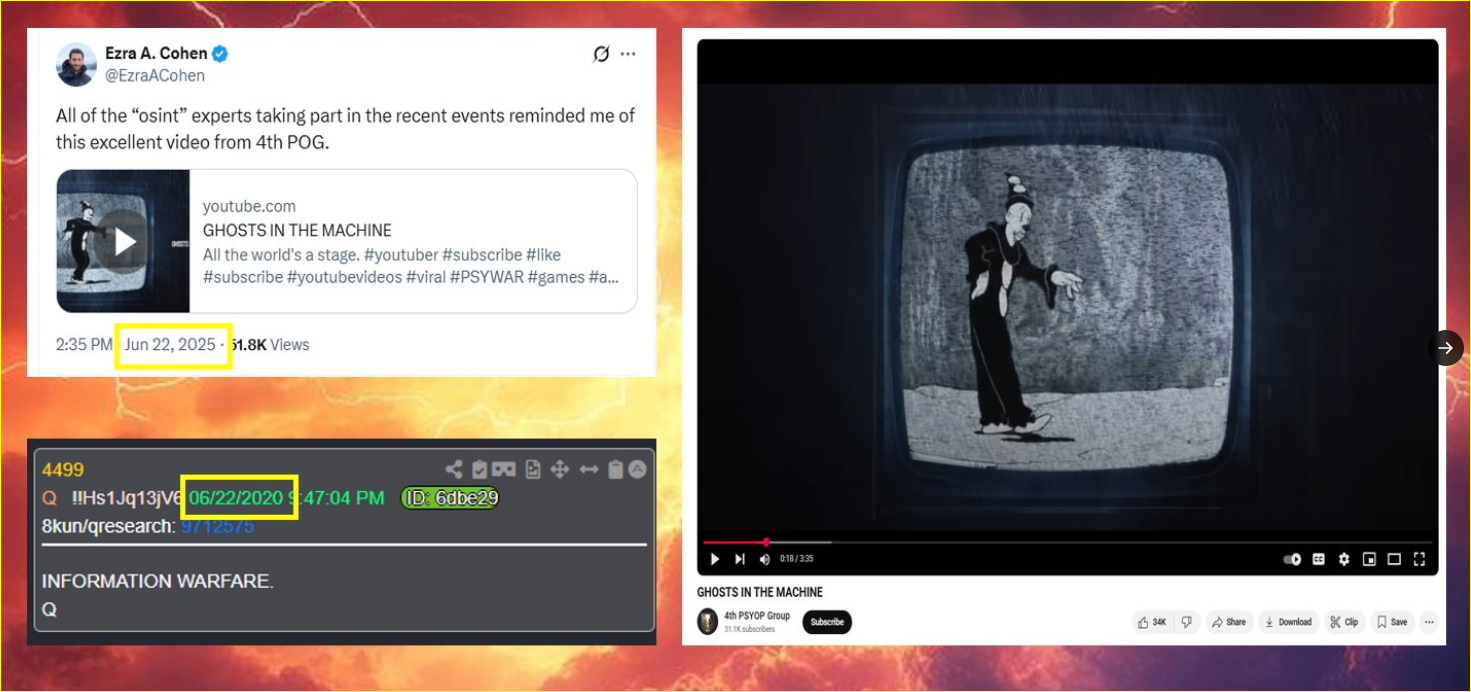The width and height of the screenshot is (1471, 692).
Task: Click the 0:18 / 3:35 time display
Action: tap(797, 559)
